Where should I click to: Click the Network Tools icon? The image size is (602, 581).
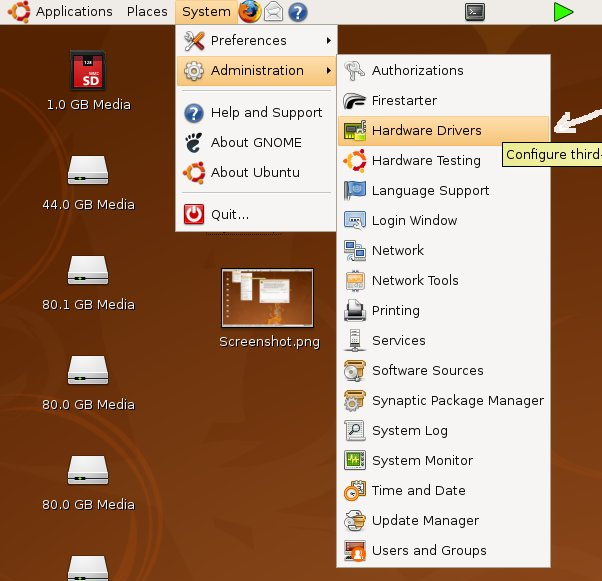tap(354, 281)
